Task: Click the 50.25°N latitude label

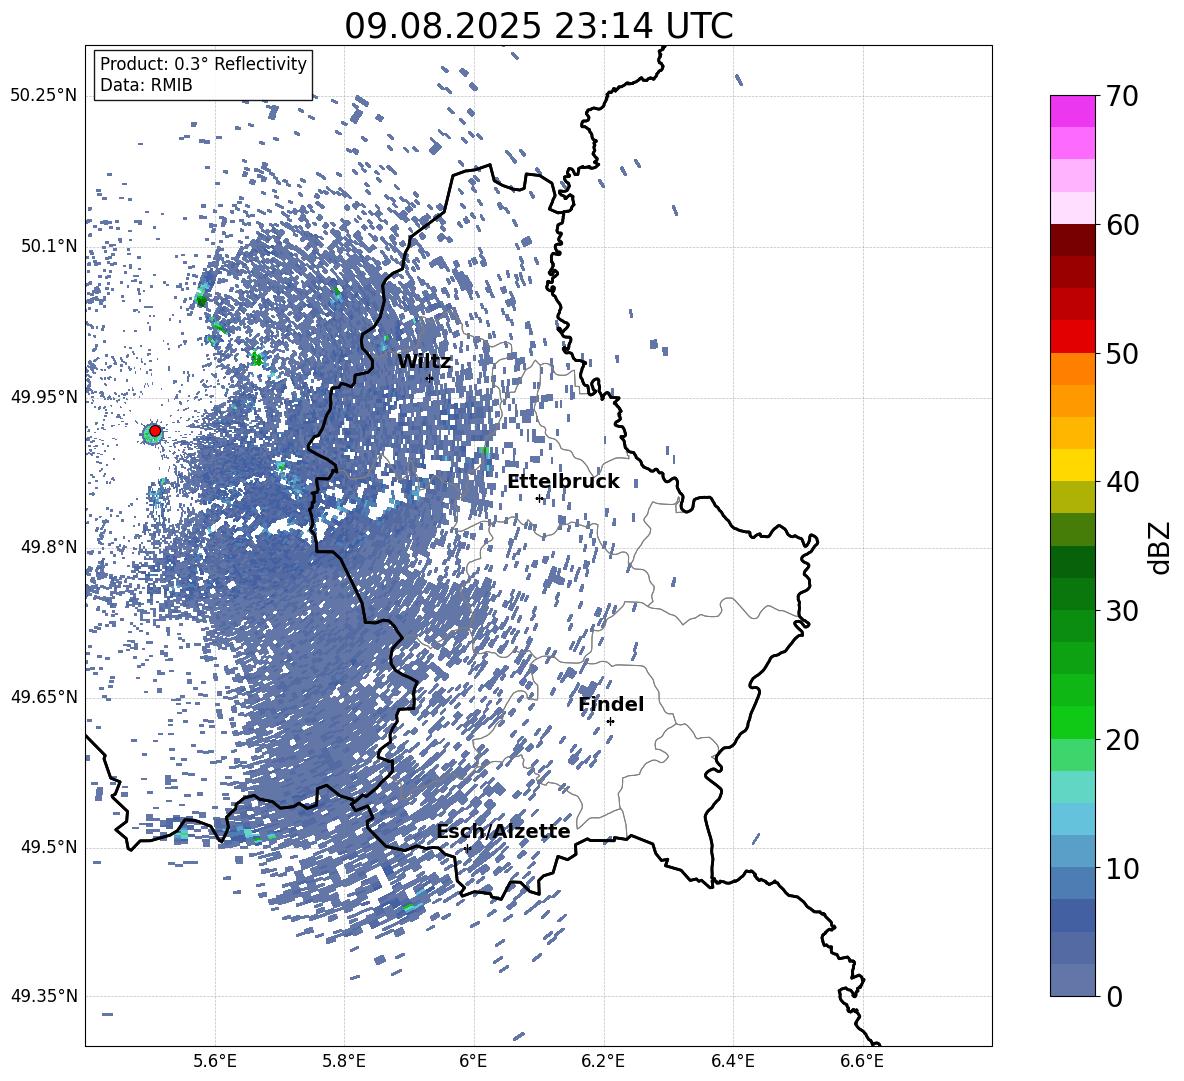Action: pos(44,96)
